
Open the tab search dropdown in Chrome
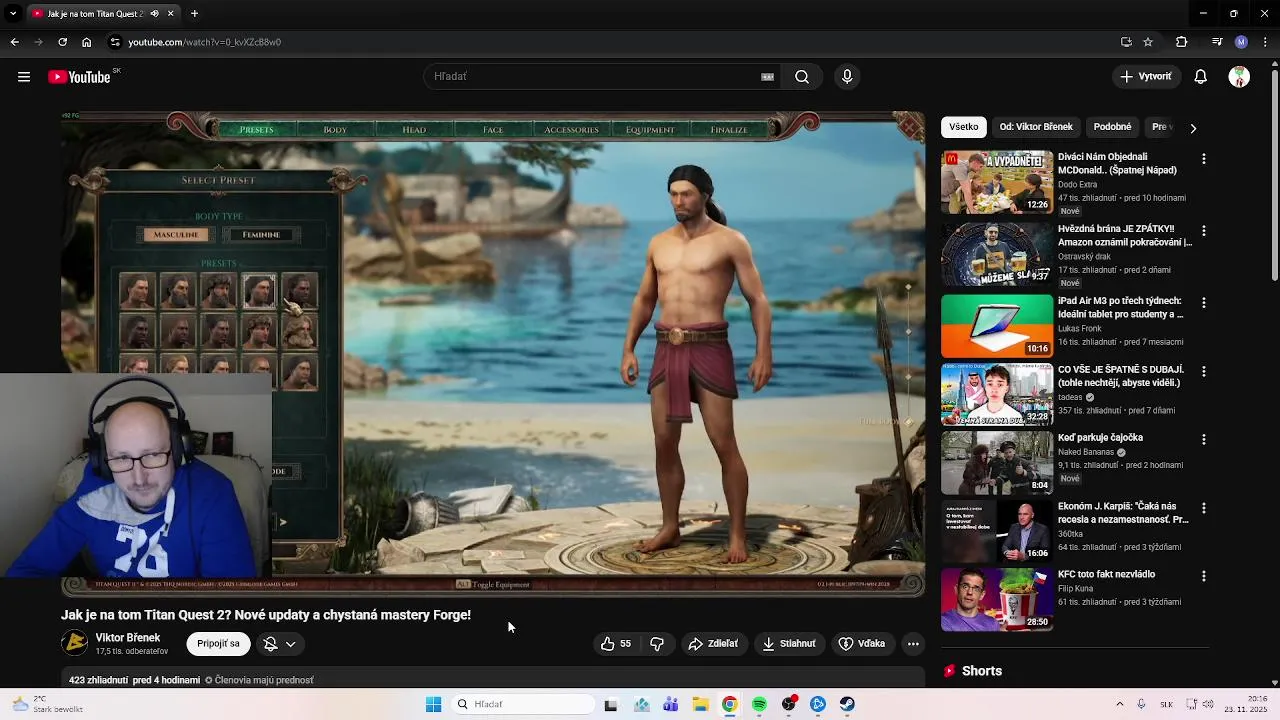(13, 14)
